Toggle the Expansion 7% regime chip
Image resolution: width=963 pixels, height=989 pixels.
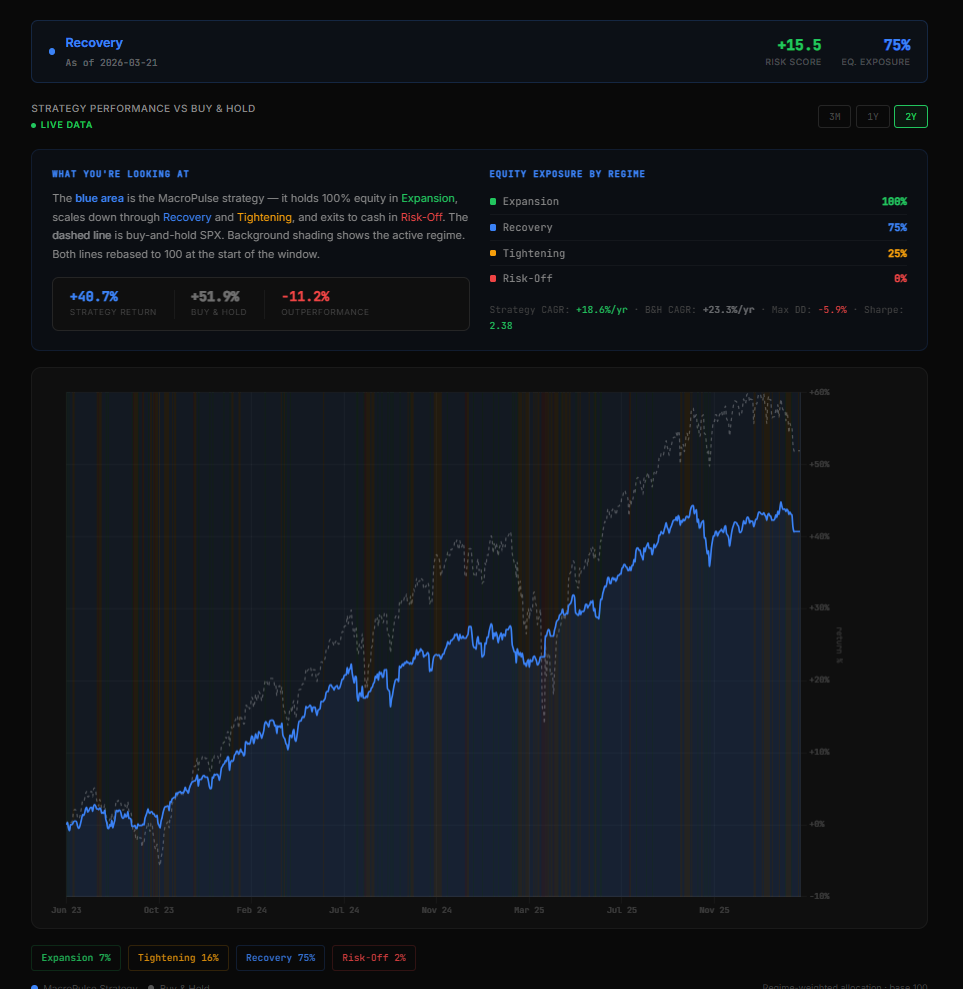pos(76,958)
